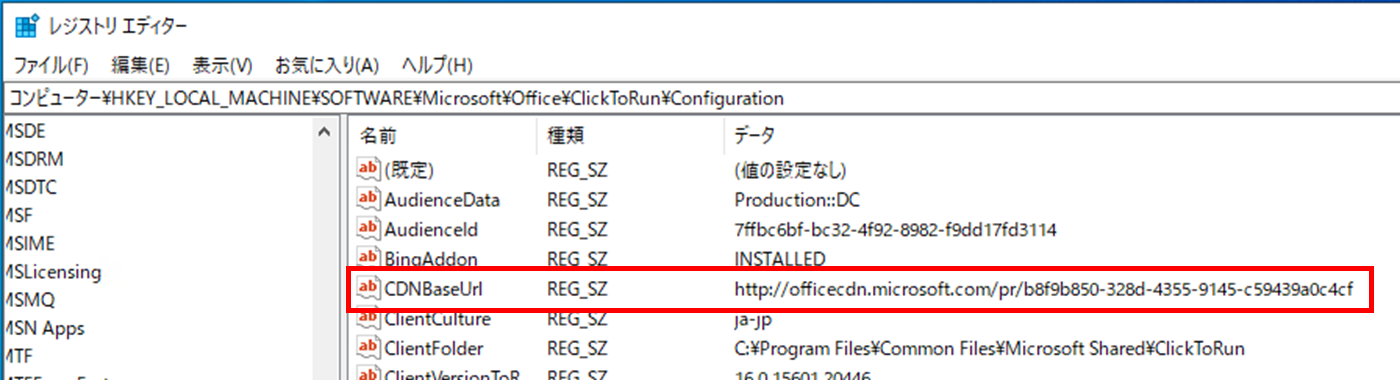The width and height of the screenshot is (1400, 380).
Task: Open the ファイル(F) menu
Action: point(51,66)
